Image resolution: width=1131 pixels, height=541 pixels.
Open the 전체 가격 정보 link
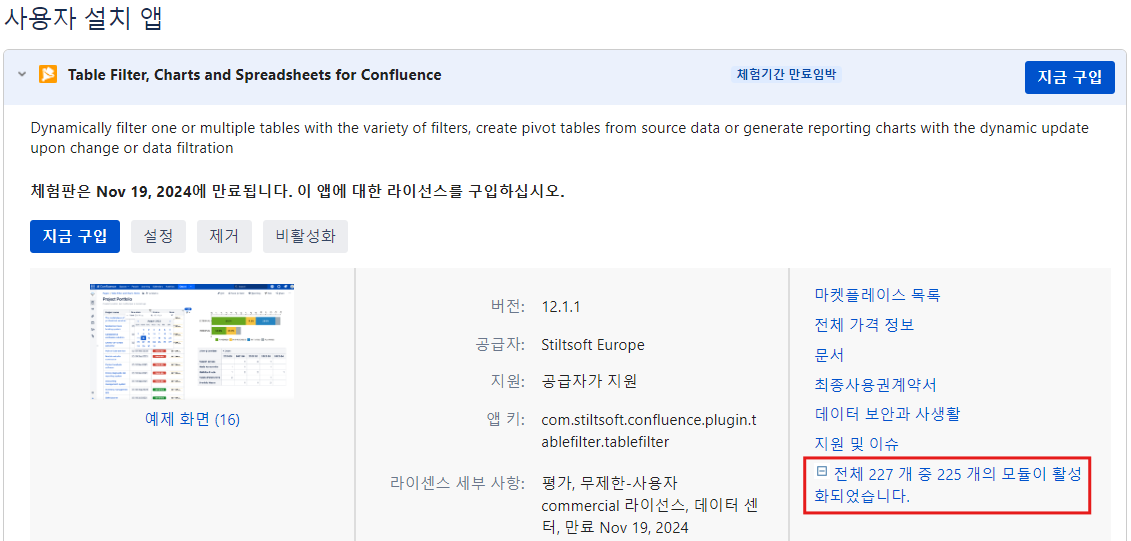864,325
